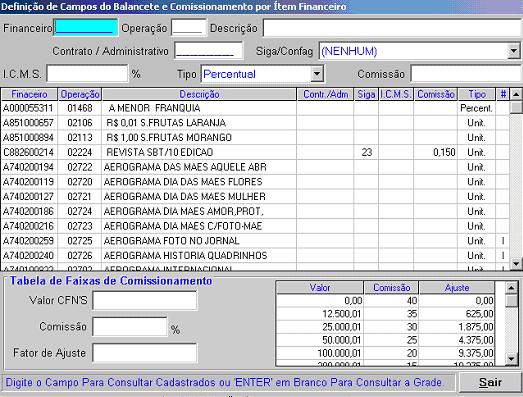Viewport: 523px width, 397px height.
Task: Click main grid scroll up arrow
Action: (x=516, y=94)
